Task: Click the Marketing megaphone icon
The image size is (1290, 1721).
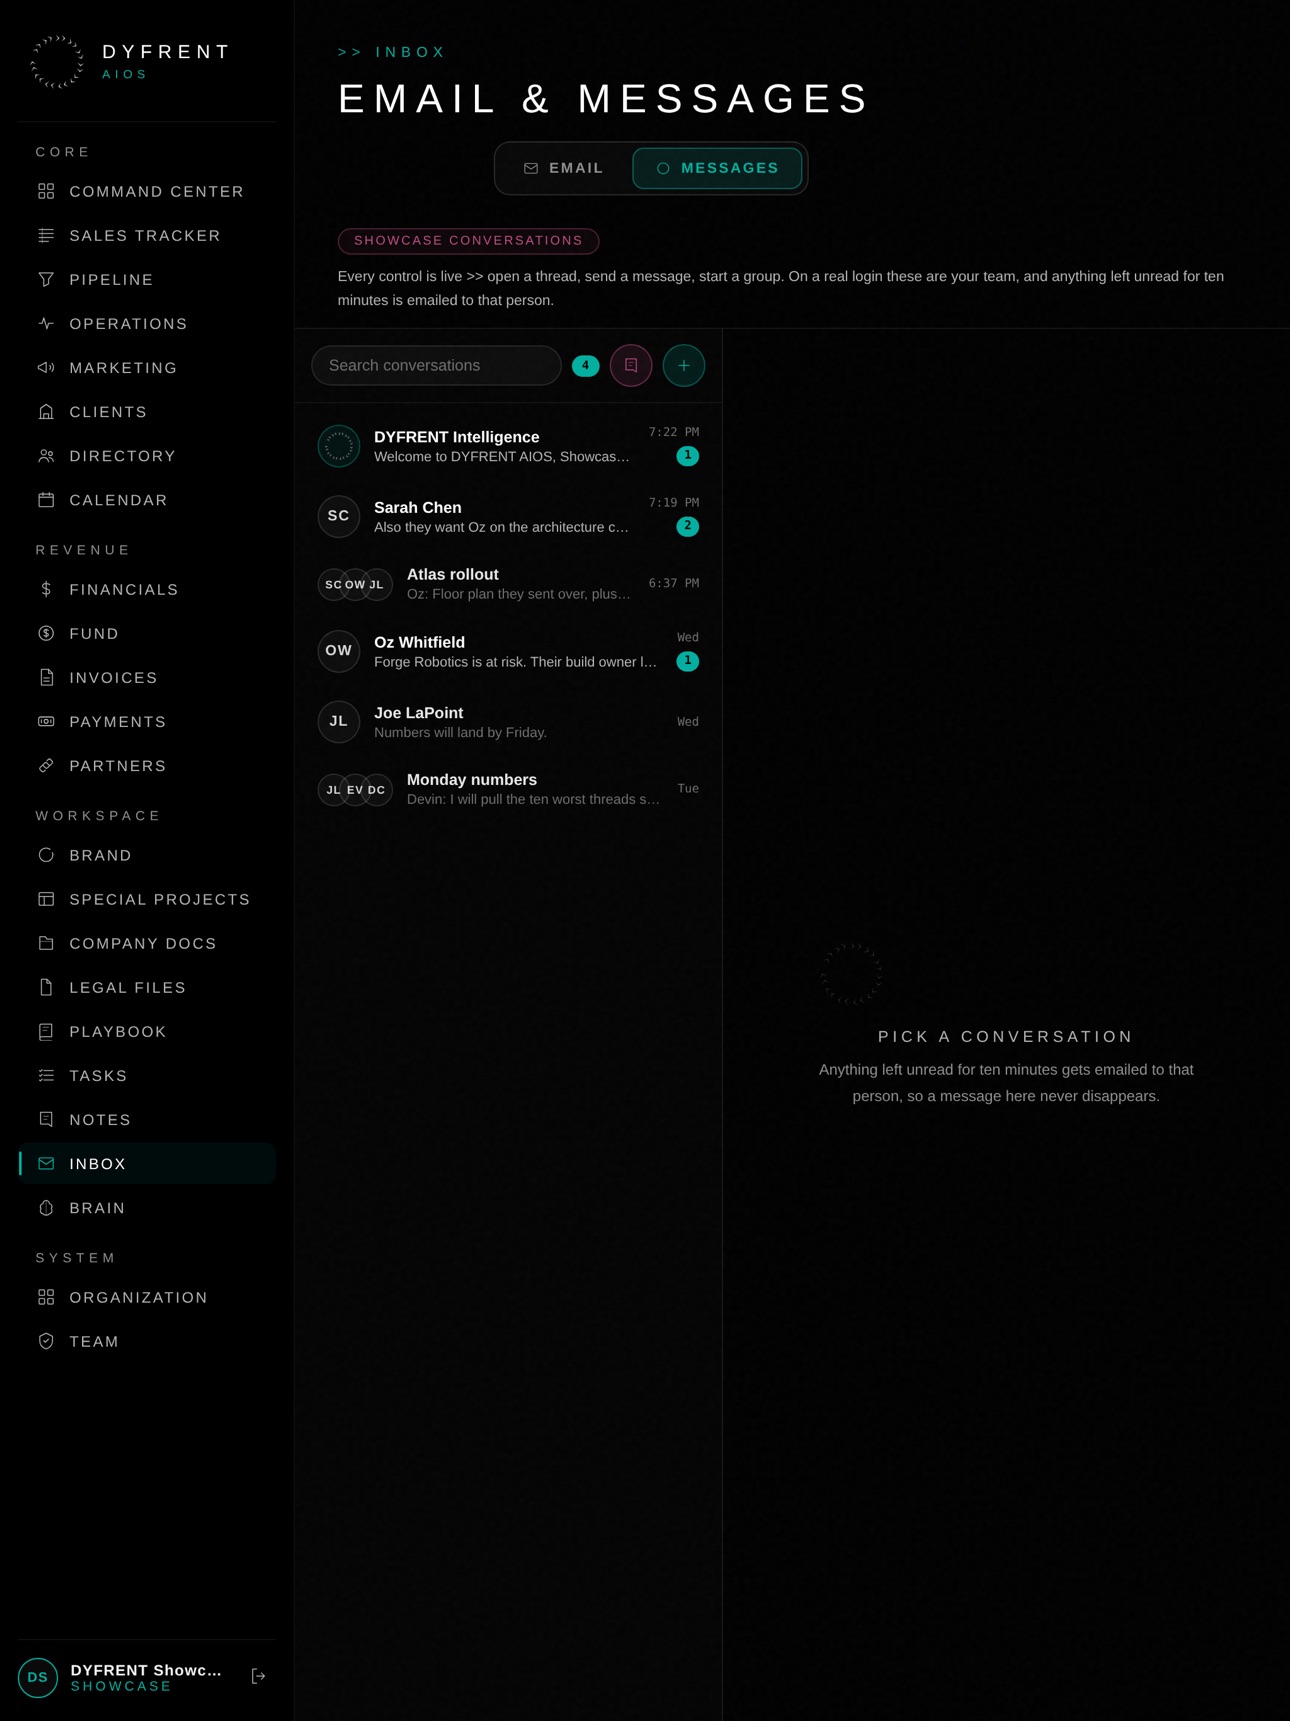Action: pos(46,367)
